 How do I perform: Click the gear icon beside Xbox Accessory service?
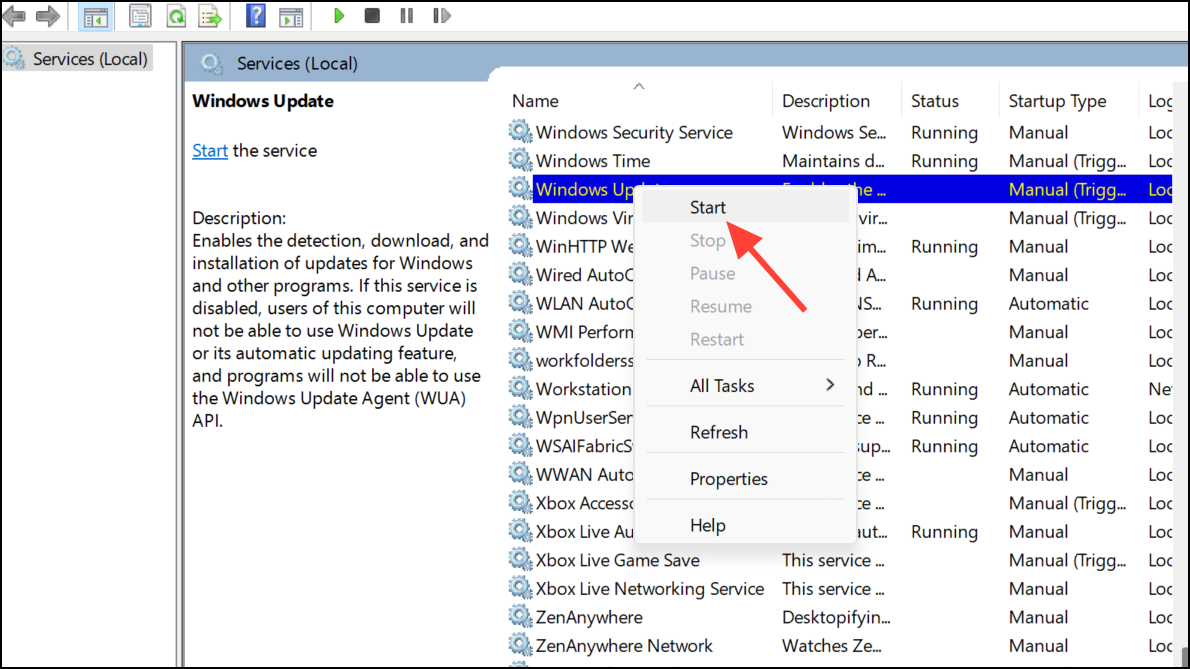(520, 502)
